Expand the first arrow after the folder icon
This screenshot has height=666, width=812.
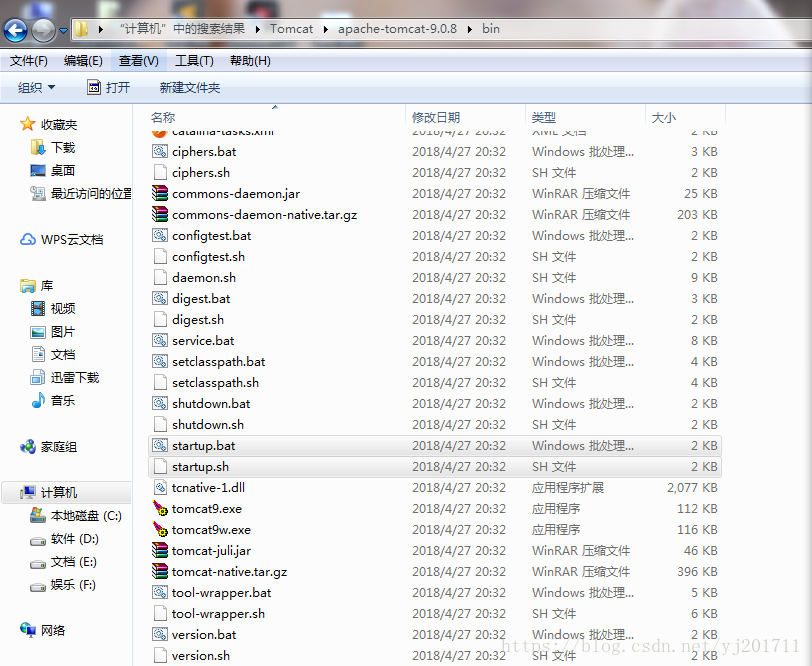100,30
